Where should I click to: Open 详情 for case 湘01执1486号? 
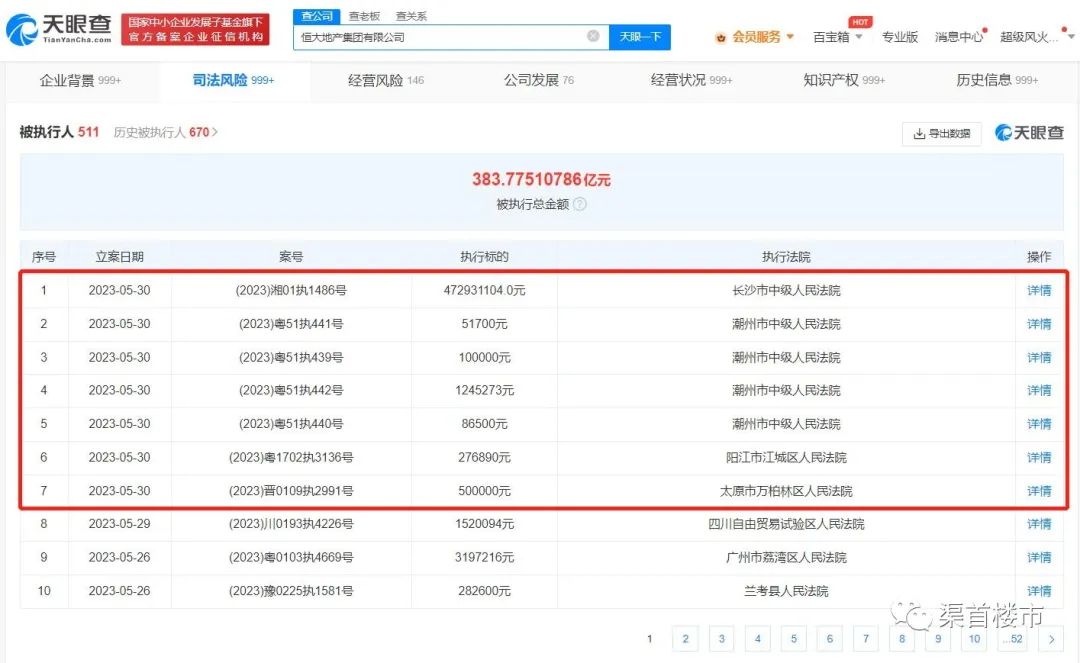pos(1039,291)
